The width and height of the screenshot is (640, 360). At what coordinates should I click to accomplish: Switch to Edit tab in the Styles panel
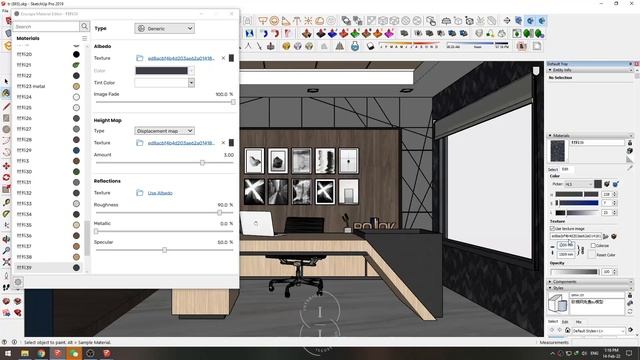pyautogui.click(x=565, y=322)
